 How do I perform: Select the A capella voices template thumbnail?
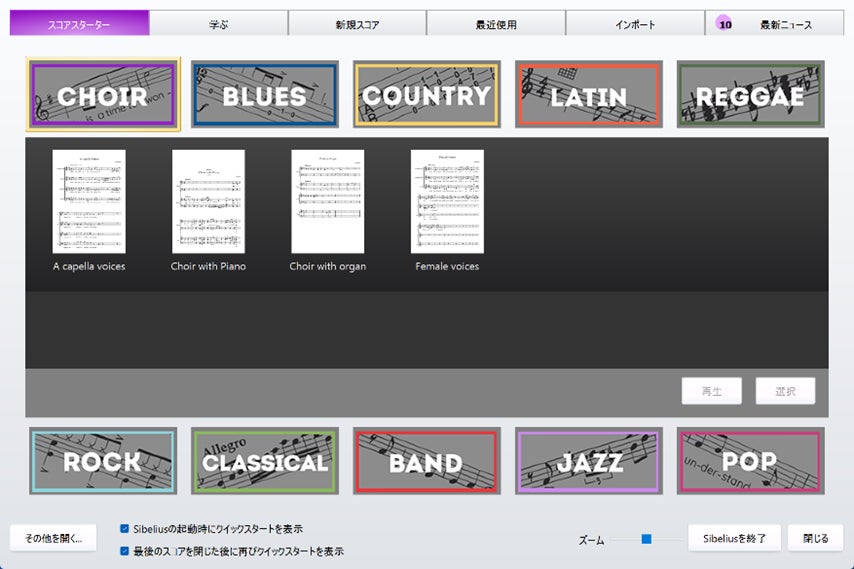89,201
